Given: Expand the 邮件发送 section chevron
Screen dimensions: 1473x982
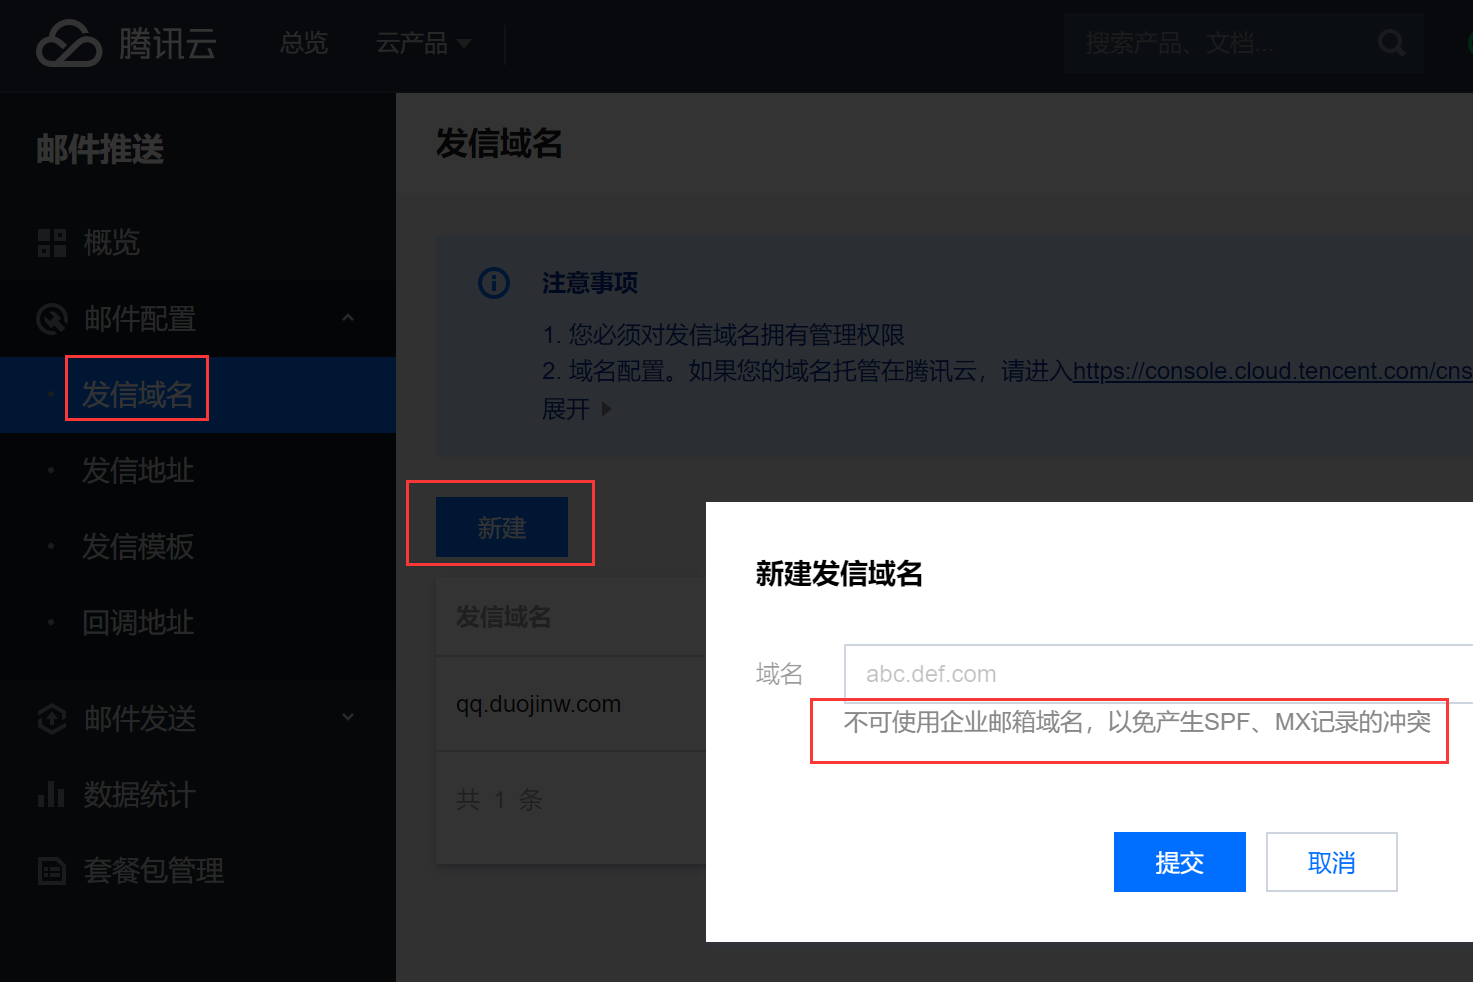Looking at the screenshot, I should pos(348,717).
